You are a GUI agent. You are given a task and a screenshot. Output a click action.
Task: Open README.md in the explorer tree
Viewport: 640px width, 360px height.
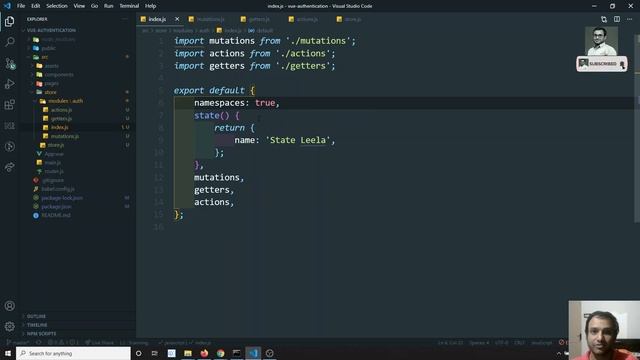[56, 215]
